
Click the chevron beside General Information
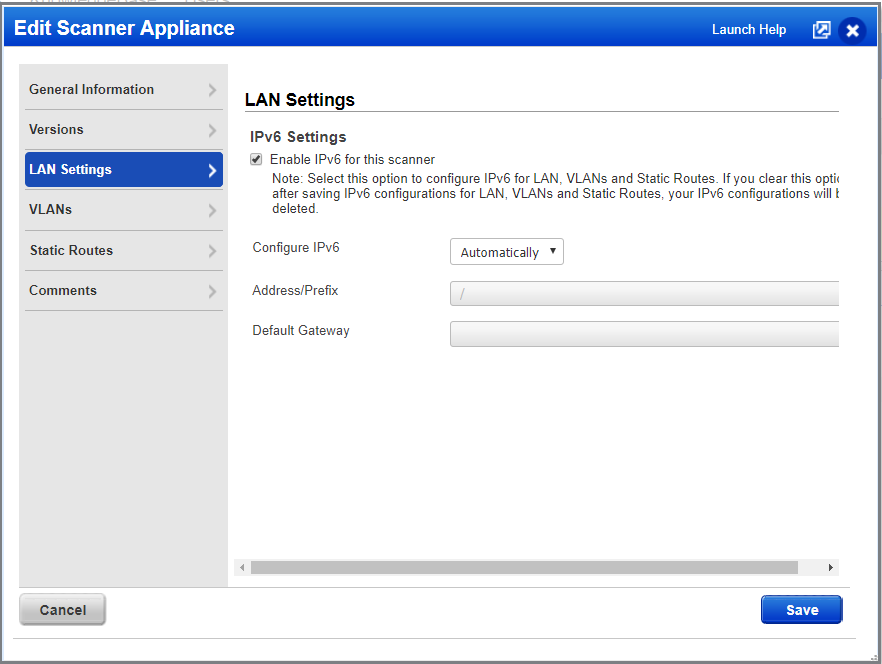coord(213,89)
